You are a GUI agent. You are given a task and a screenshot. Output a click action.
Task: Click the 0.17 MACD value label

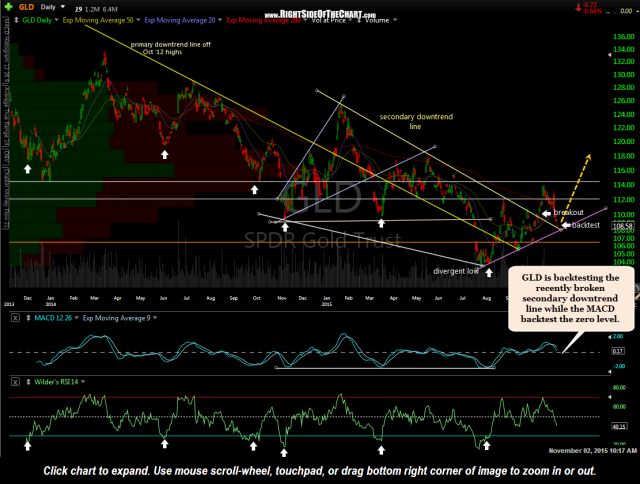[x=618, y=351]
